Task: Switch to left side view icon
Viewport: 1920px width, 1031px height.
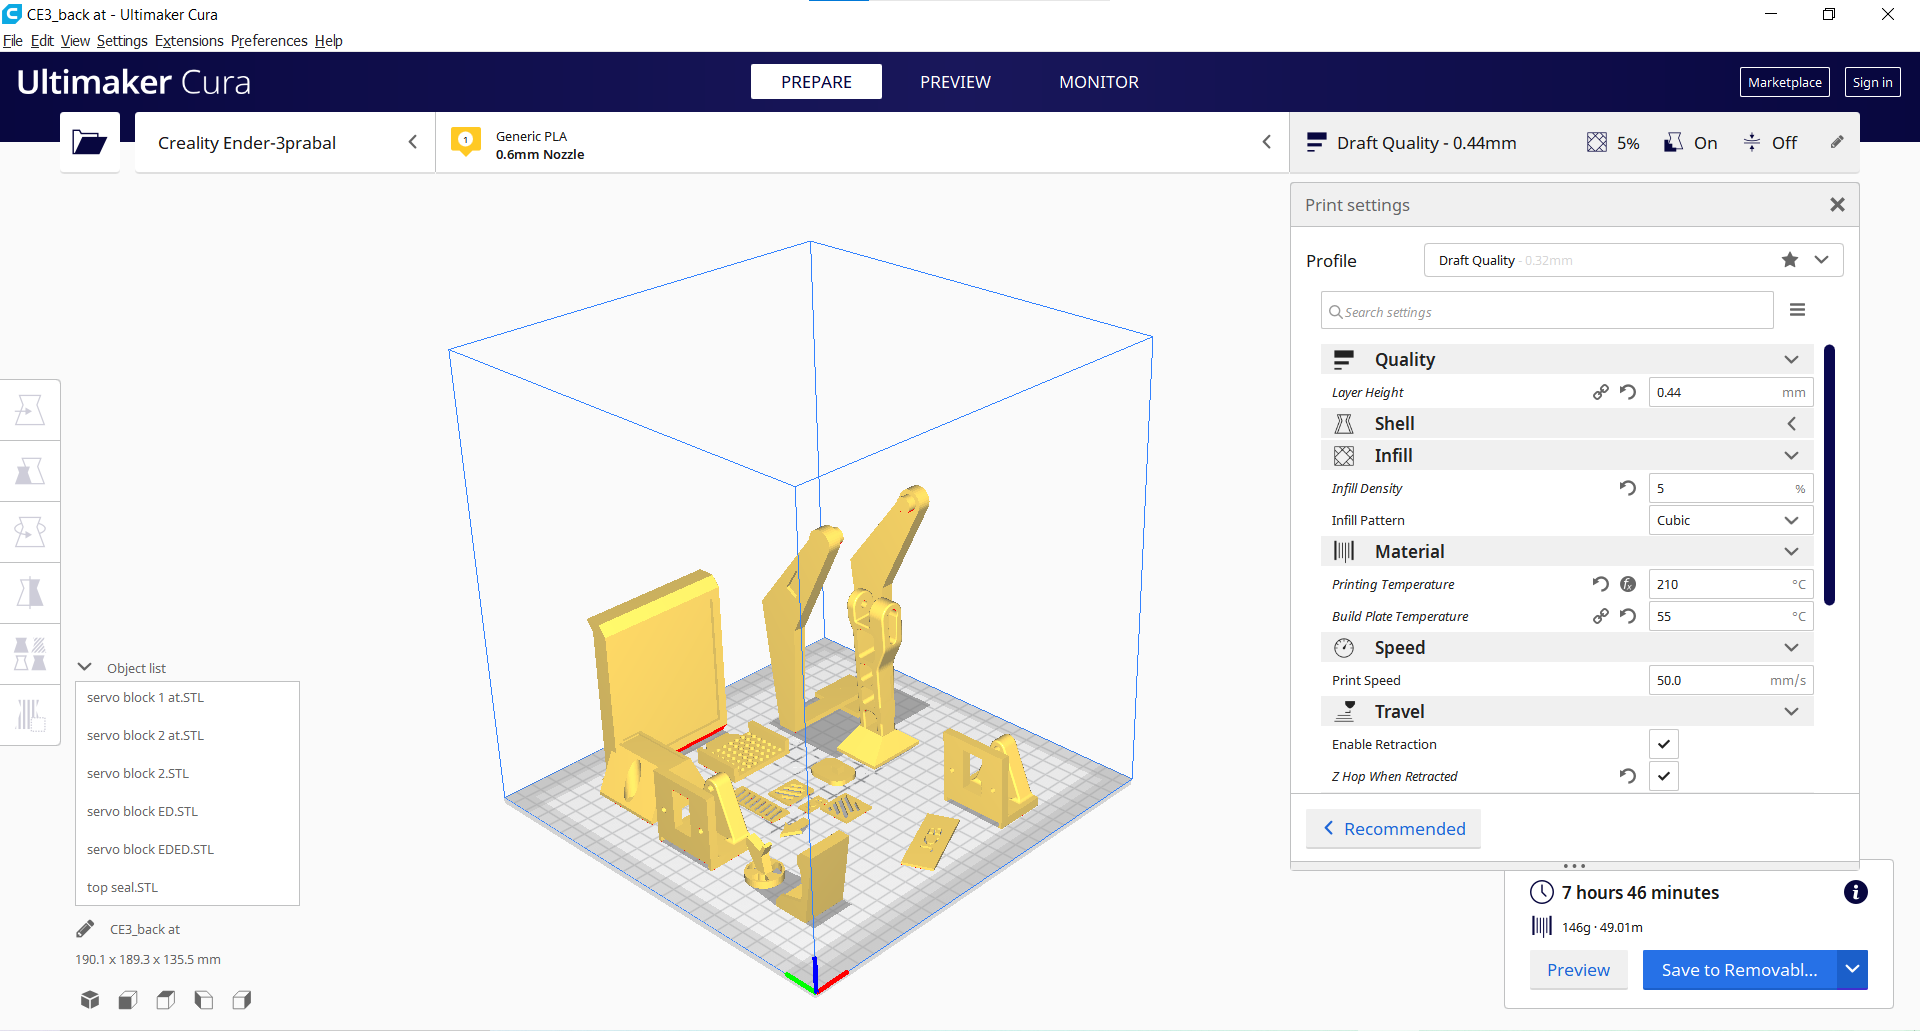Action: point(204,999)
